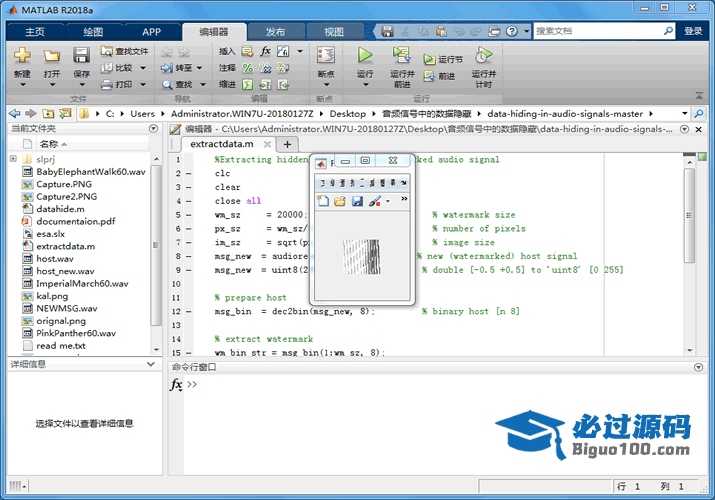
Task: Open the Open button dropdown arrow
Action: 52,85
